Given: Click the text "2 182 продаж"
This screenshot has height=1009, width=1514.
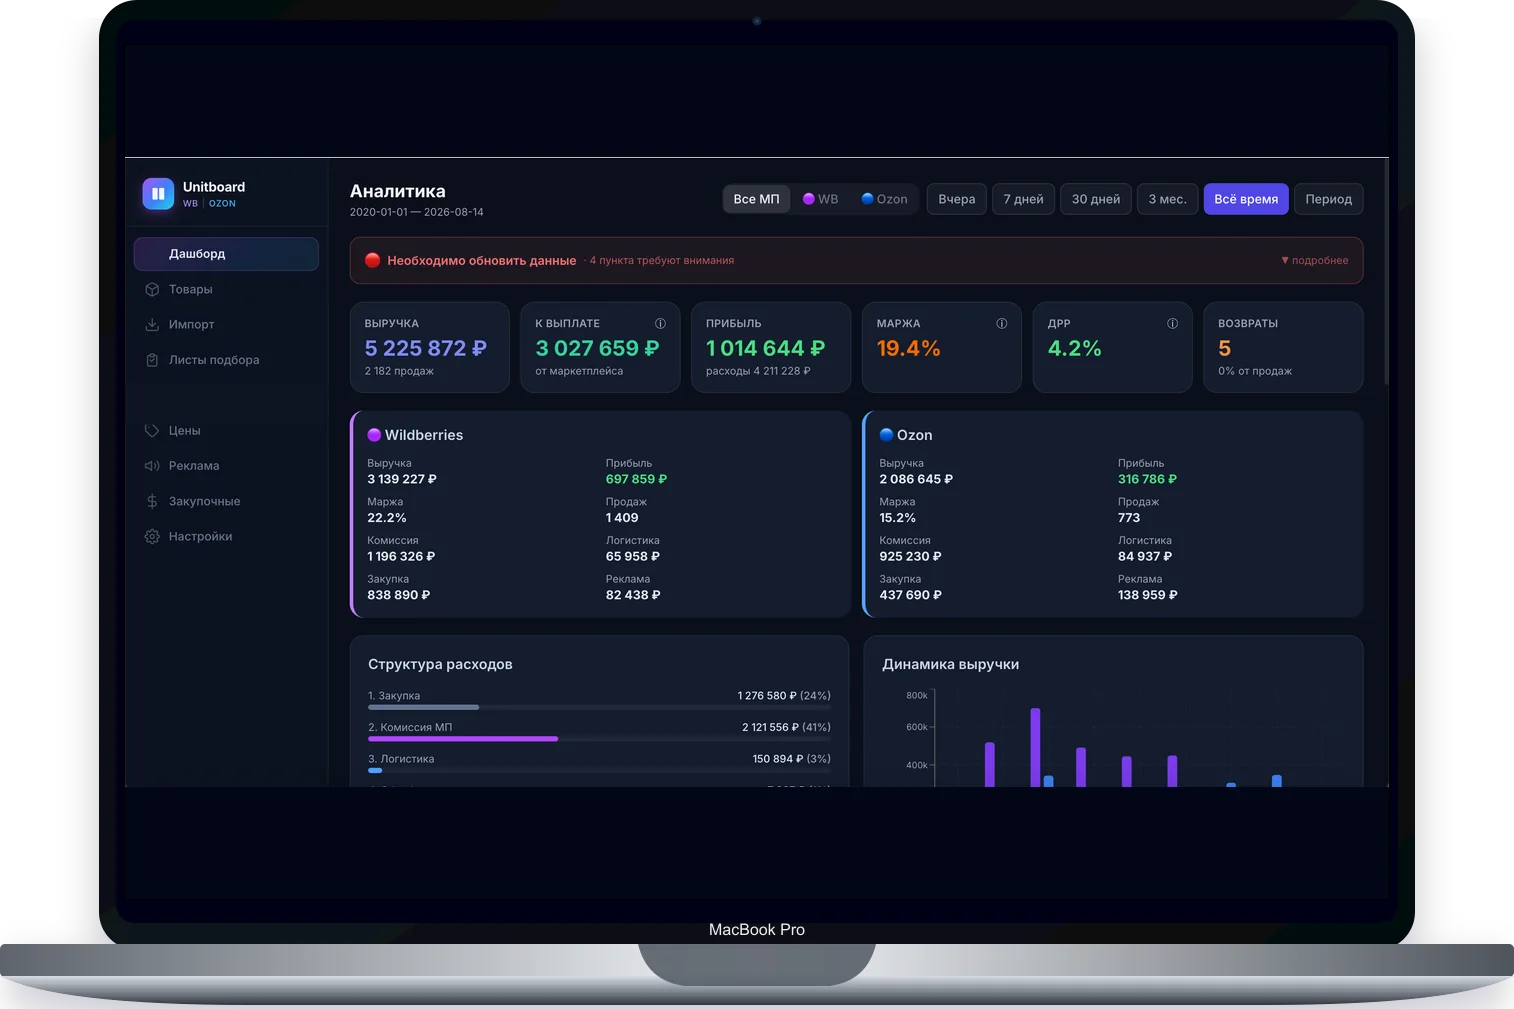Looking at the screenshot, I should [x=399, y=371].
